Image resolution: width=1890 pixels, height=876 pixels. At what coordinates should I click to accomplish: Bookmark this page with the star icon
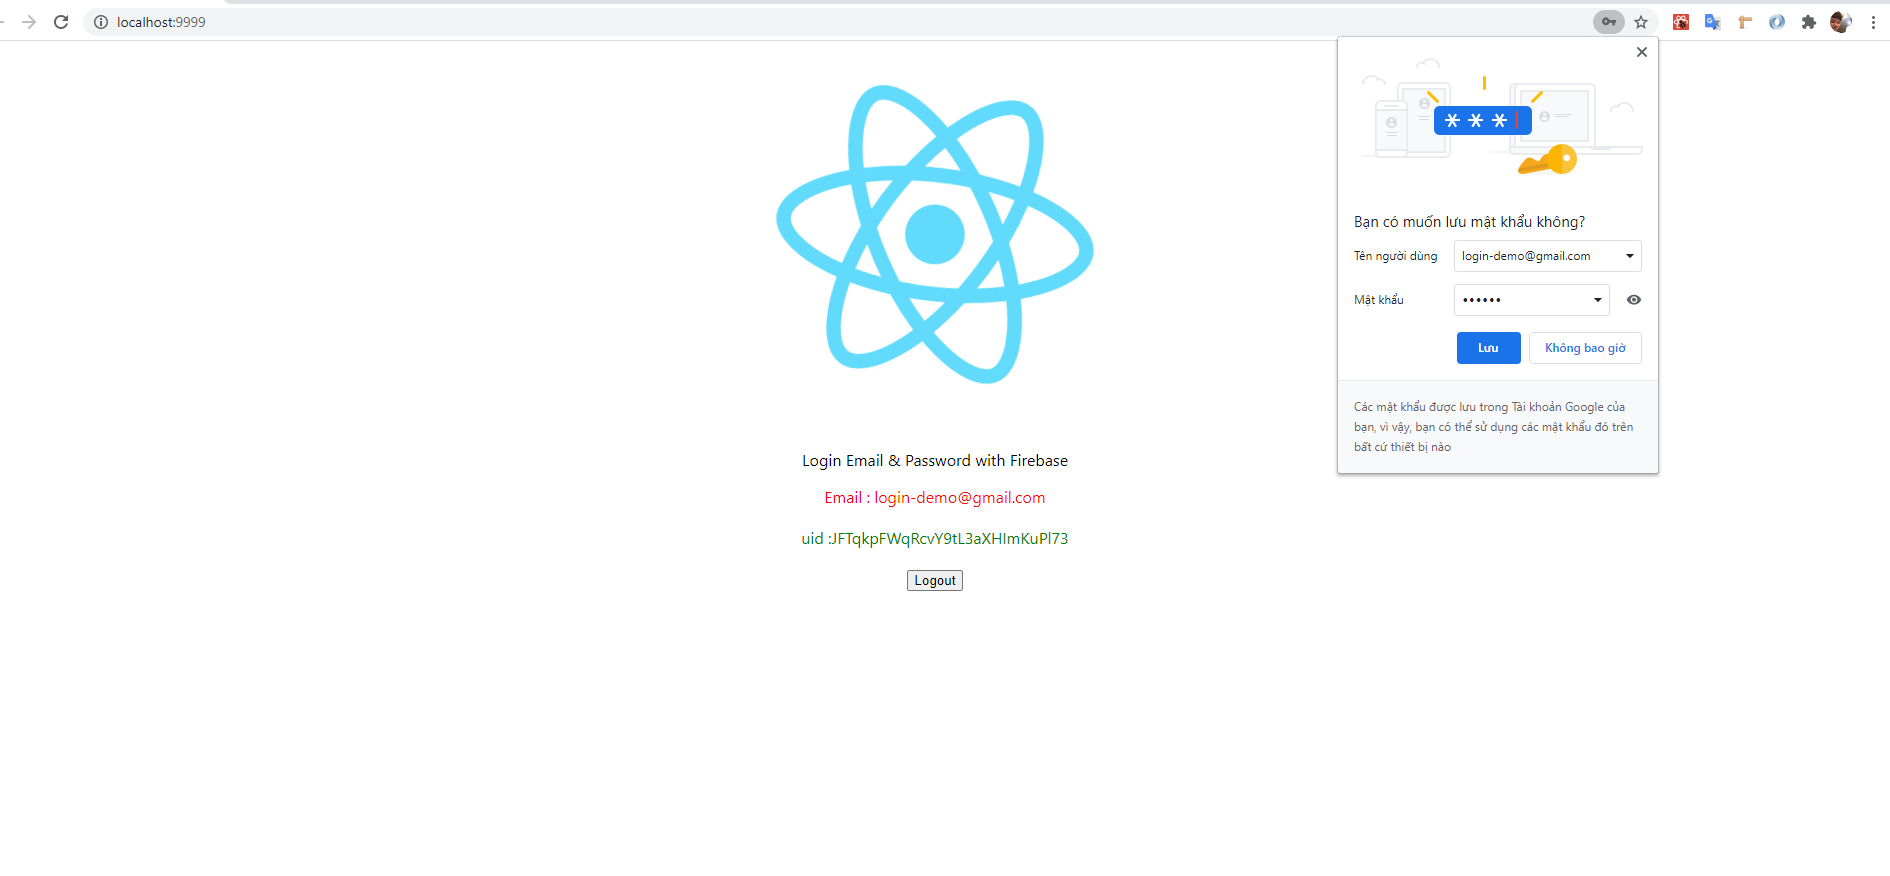coord(1641,22)
